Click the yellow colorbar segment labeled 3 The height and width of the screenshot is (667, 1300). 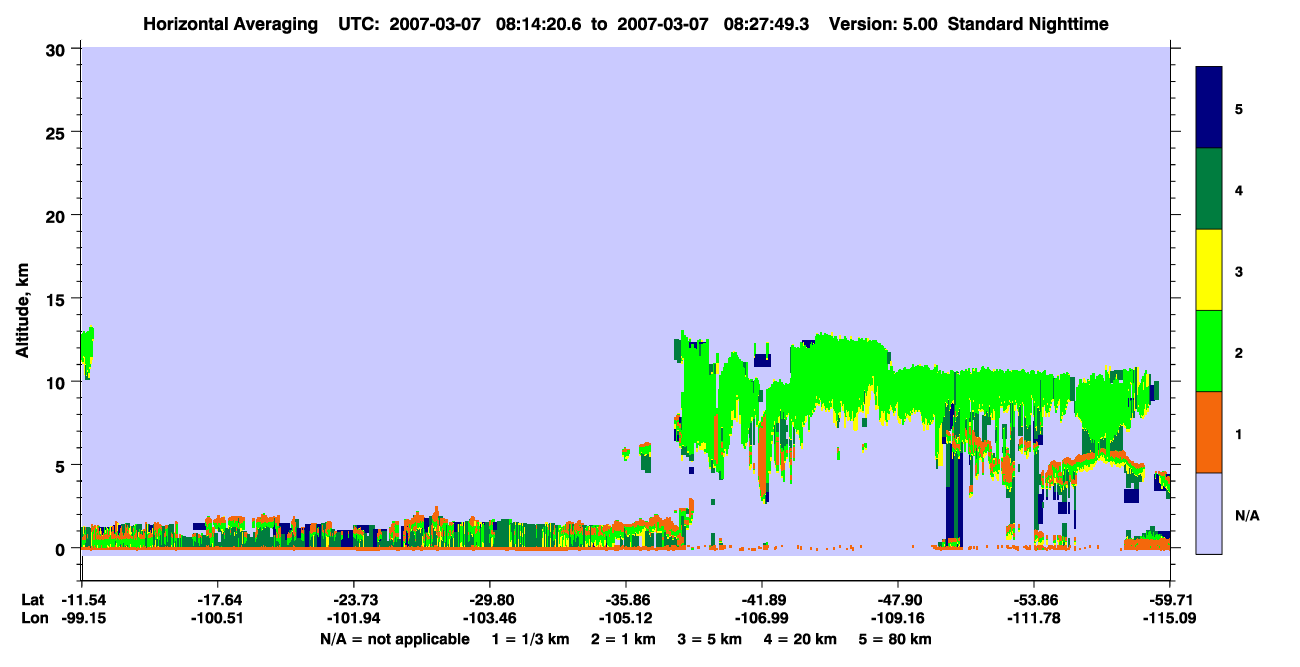[x=1209, y=270]
